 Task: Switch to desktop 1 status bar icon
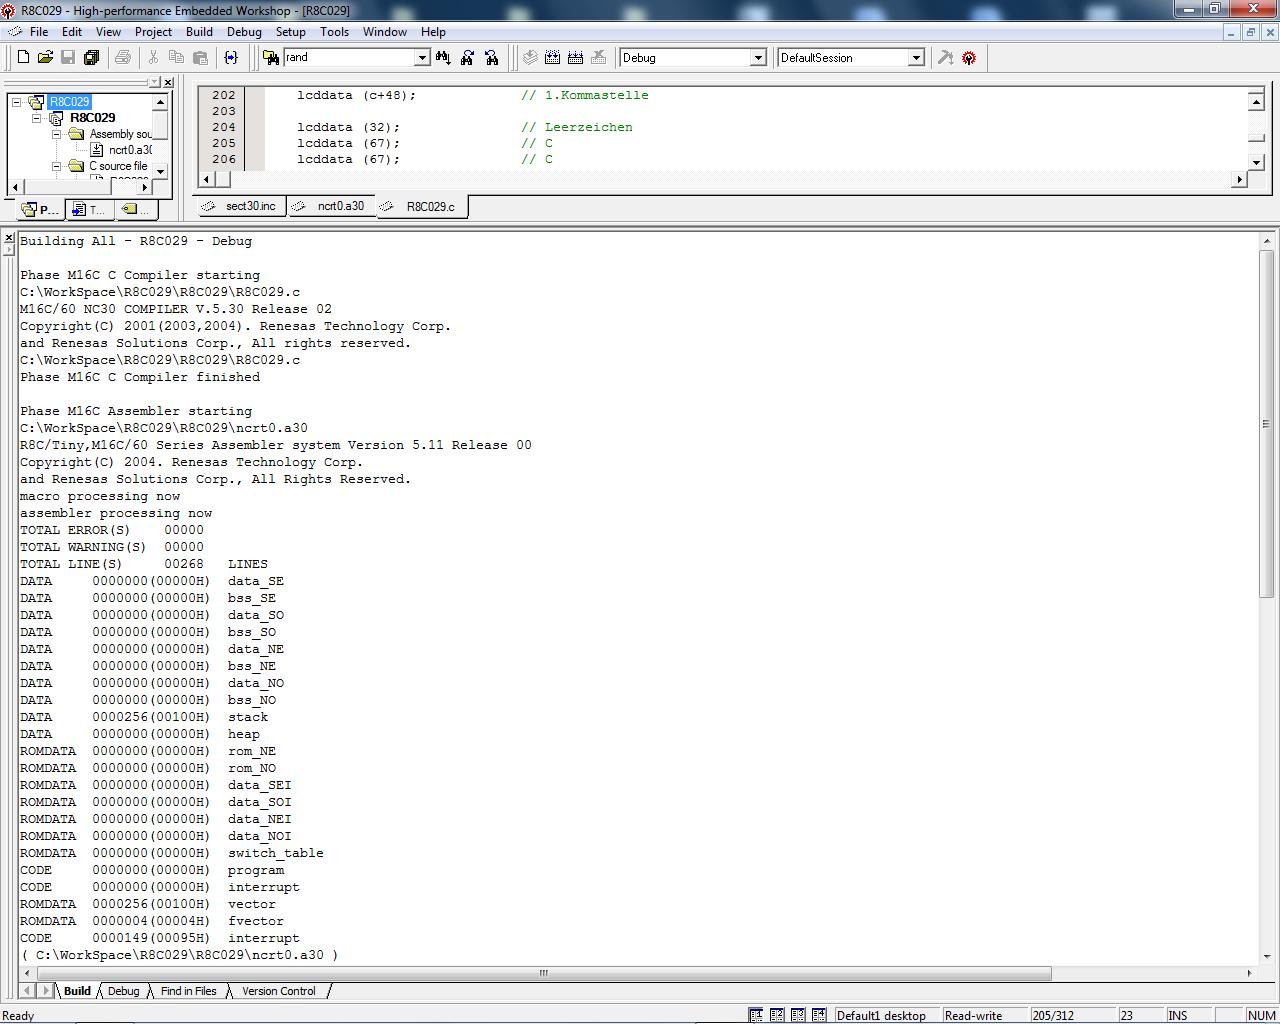point(756,1015)
